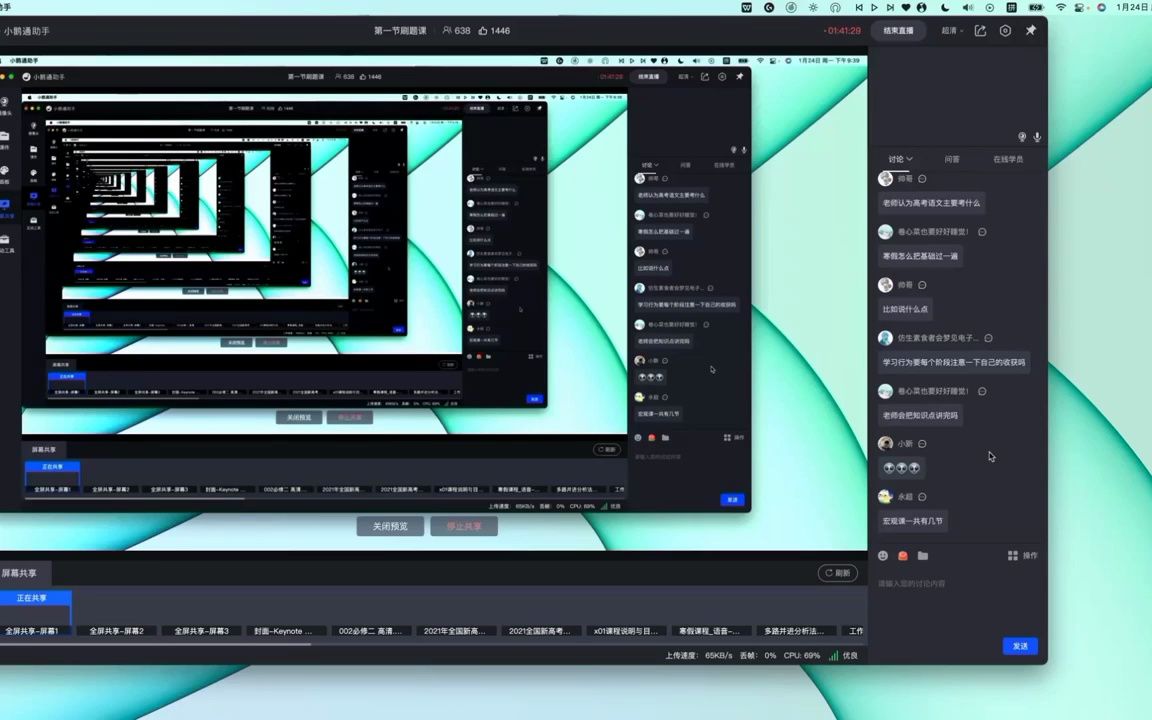
Task: Click the share/export icon in top bar
Action: point(980,31)
